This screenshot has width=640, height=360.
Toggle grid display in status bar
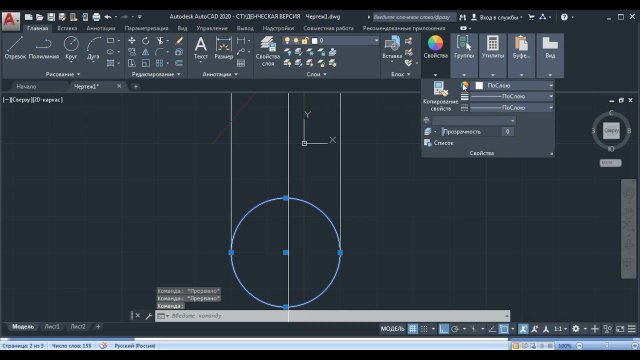(413, 329)
